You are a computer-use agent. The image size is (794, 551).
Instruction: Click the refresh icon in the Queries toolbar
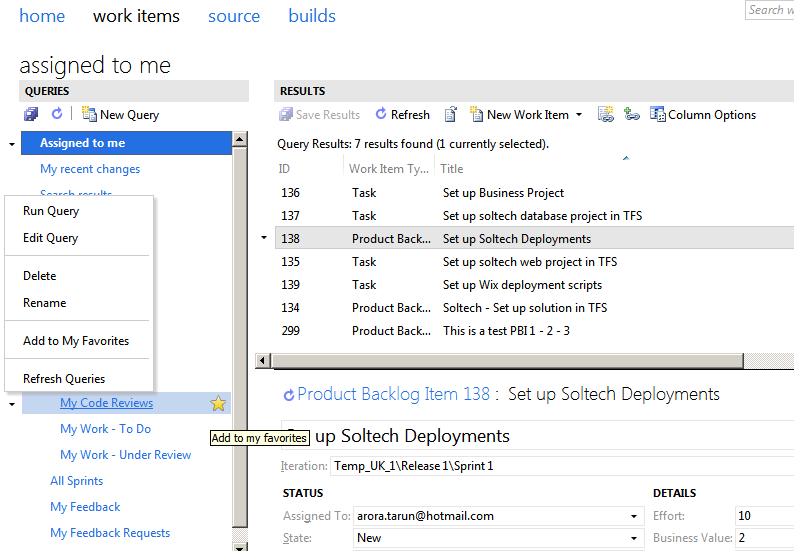57,113
